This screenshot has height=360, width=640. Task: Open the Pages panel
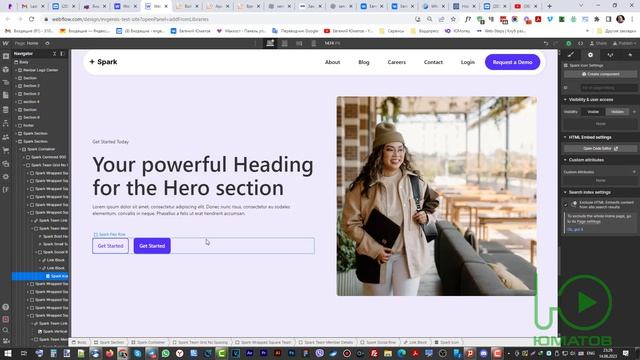pos(6,96)
